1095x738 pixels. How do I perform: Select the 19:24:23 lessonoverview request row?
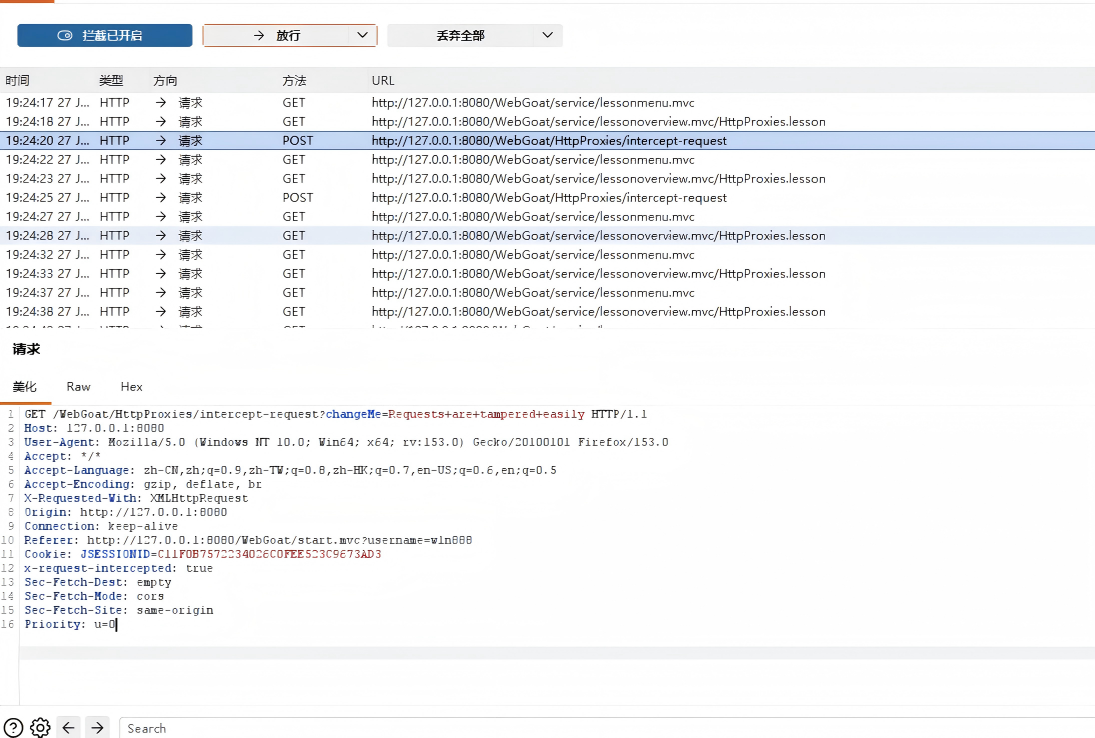548,179
